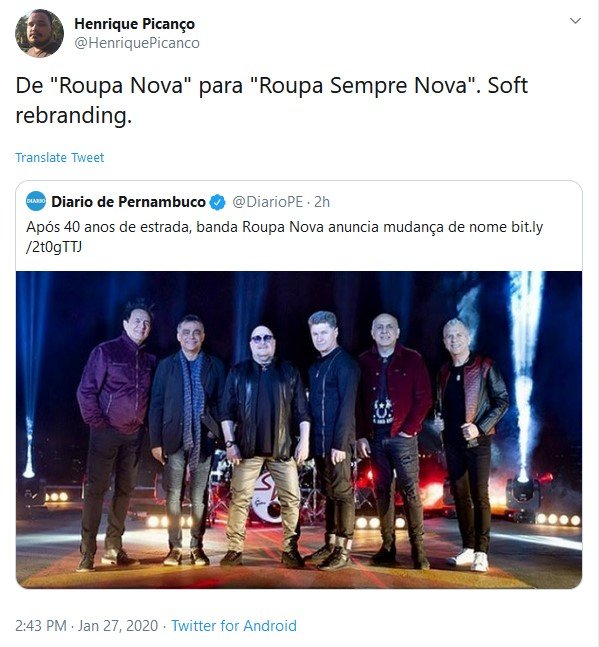
Task: Click the 2:43 PM · Jan 27, 2020 timestamp
Action: tap(87, 626)
